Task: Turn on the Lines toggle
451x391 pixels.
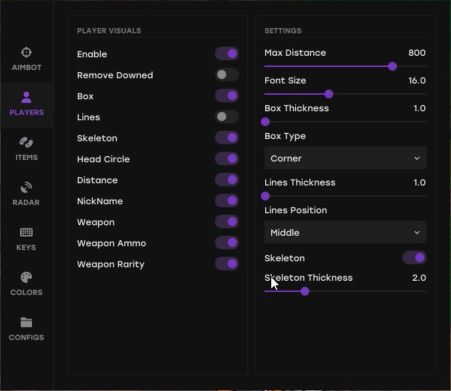Action: [227, 117]
